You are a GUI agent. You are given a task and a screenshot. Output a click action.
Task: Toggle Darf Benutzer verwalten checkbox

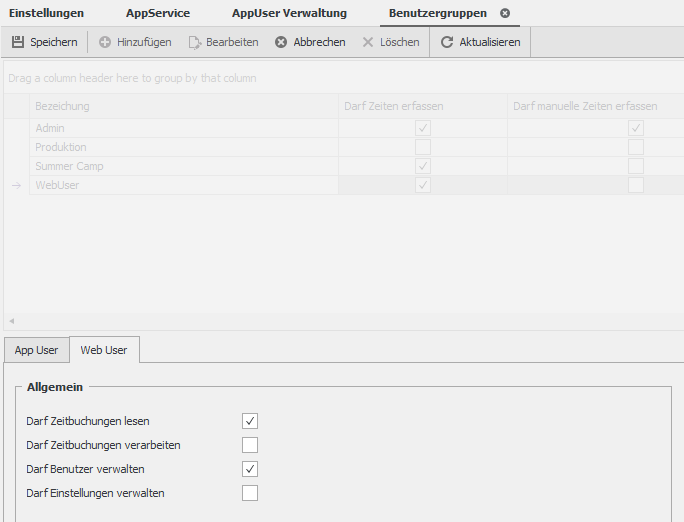250,469
